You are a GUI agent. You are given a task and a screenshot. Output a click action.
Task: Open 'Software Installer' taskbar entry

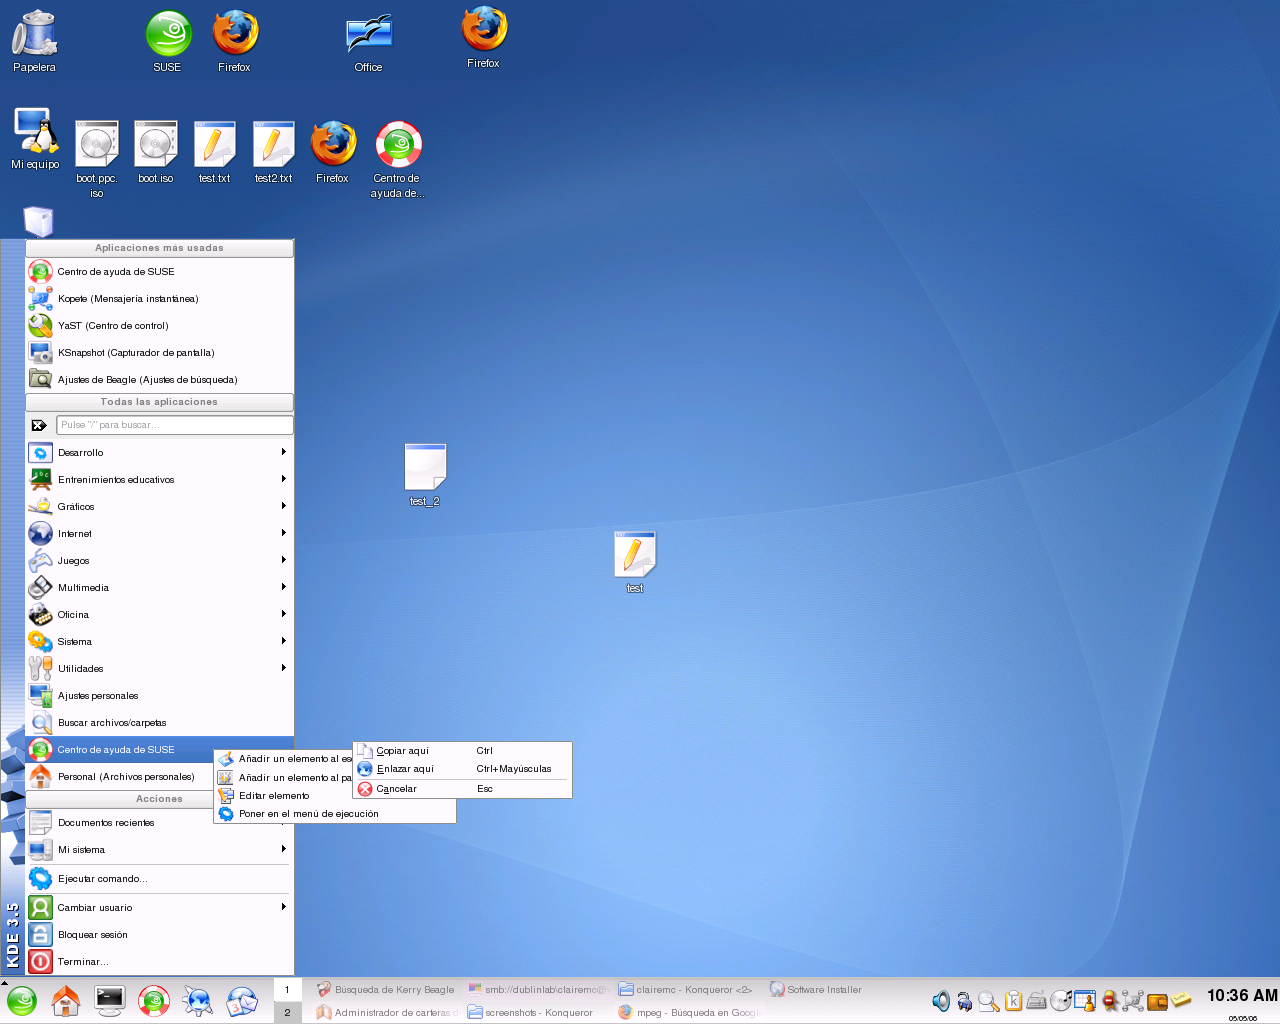pos(816,990)
